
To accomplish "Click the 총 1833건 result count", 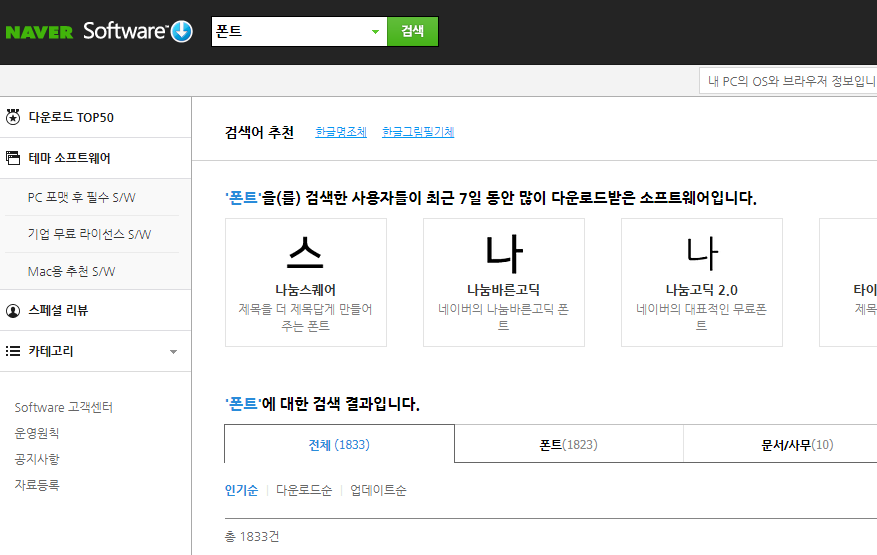I will [x=252, y=537].
